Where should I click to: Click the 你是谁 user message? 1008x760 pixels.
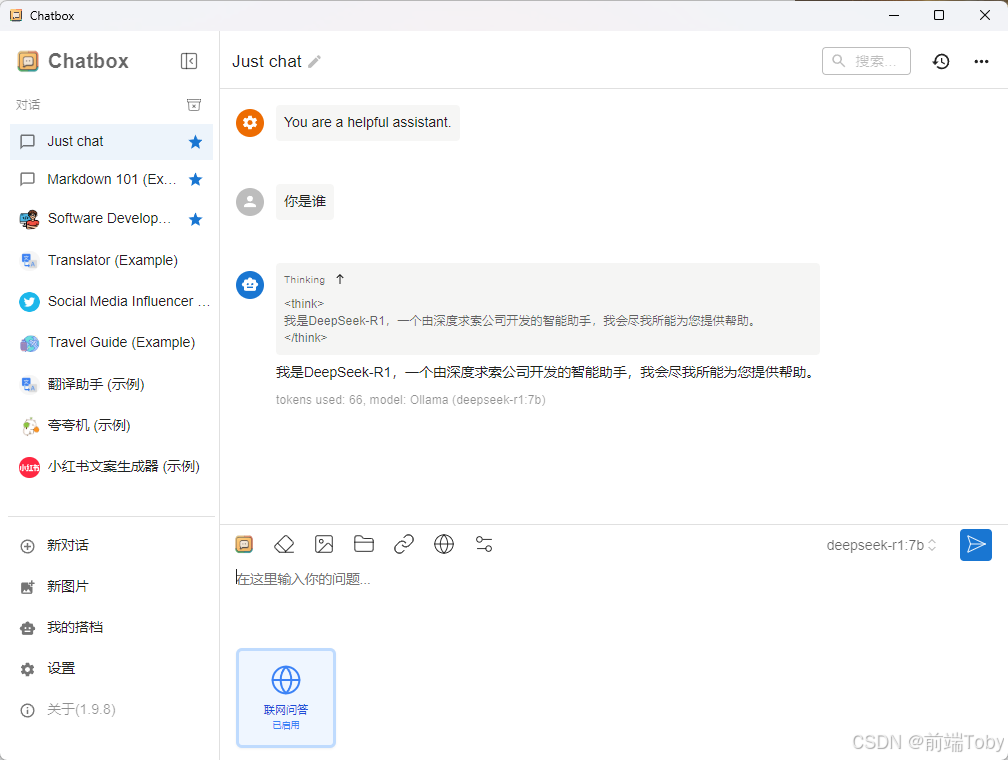pyautogui.click(x=305, y=202)
